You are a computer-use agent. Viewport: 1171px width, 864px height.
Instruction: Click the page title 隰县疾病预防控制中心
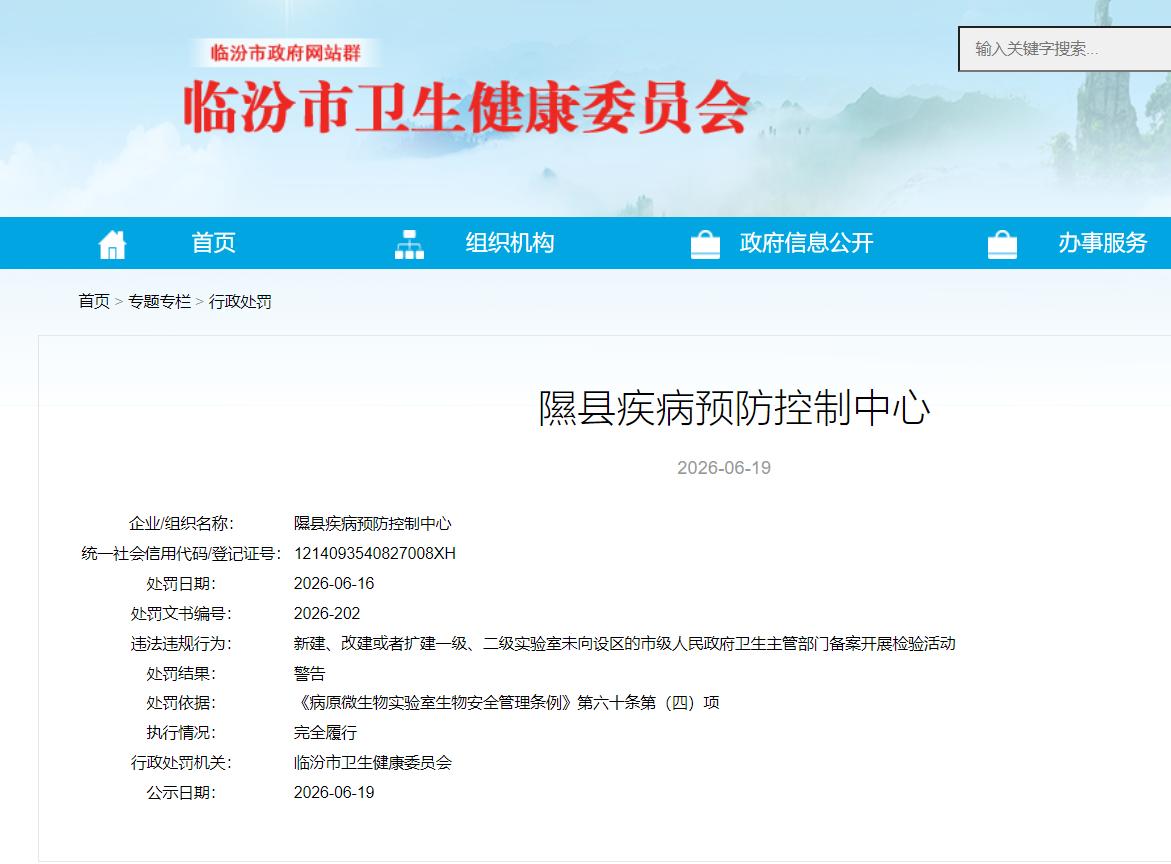coord(734,408)
